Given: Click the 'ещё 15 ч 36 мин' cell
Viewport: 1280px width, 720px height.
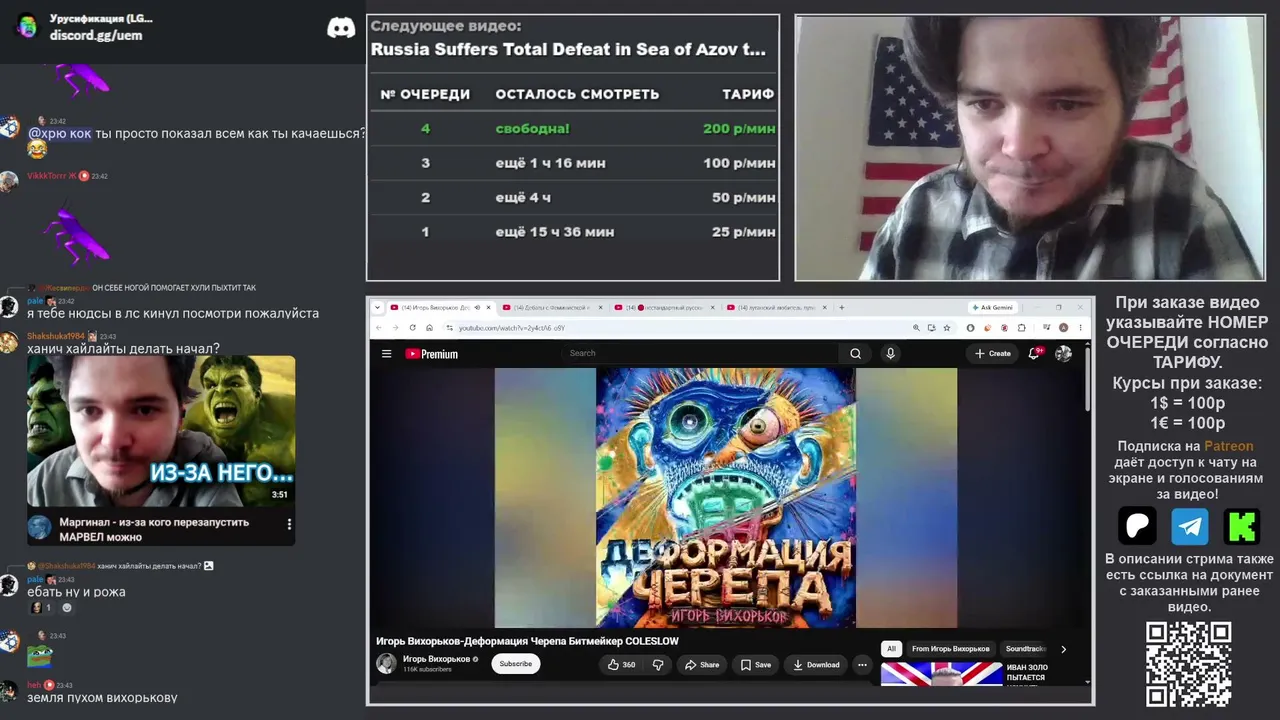Looking at the screenshot, I should pyautogui.click(x=555, y=232).
